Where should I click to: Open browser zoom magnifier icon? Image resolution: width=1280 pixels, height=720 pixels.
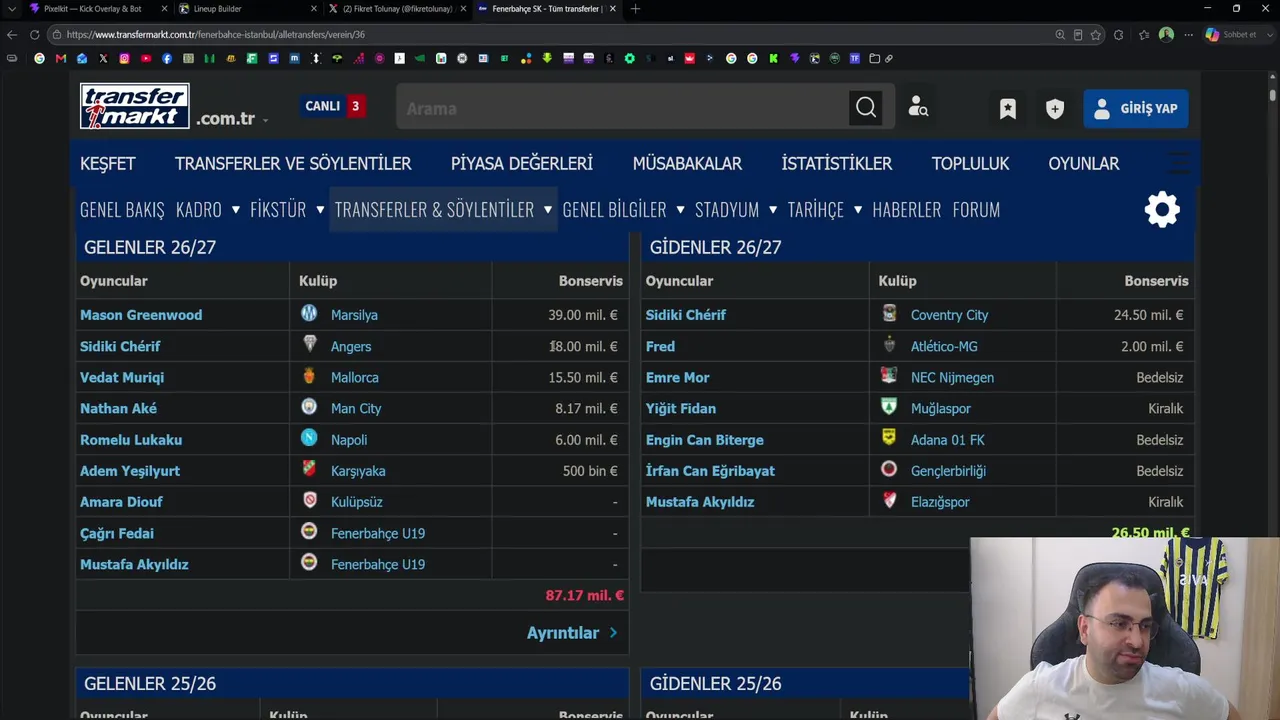click(1060, 34)
